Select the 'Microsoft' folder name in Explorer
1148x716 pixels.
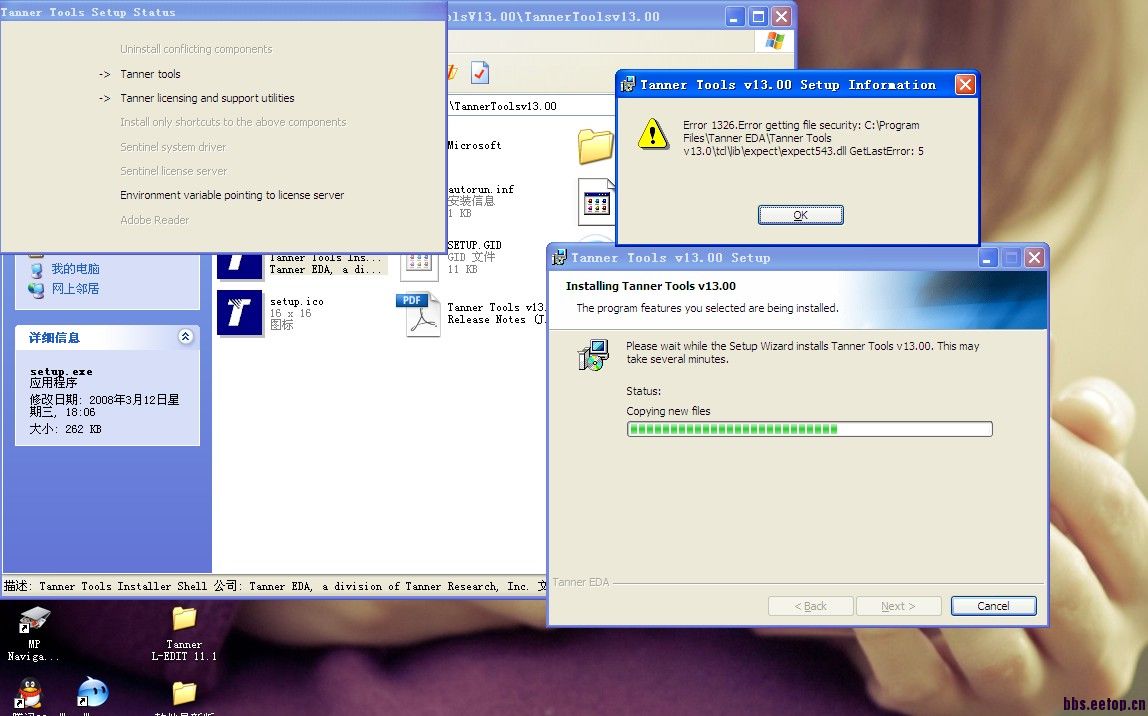(x=474, y=146)
